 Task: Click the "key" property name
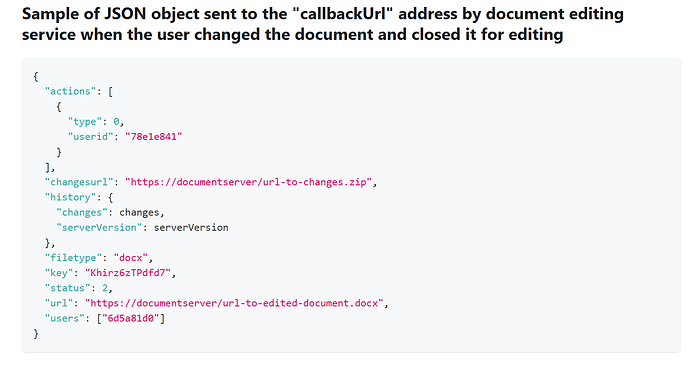tap(59, 273)
